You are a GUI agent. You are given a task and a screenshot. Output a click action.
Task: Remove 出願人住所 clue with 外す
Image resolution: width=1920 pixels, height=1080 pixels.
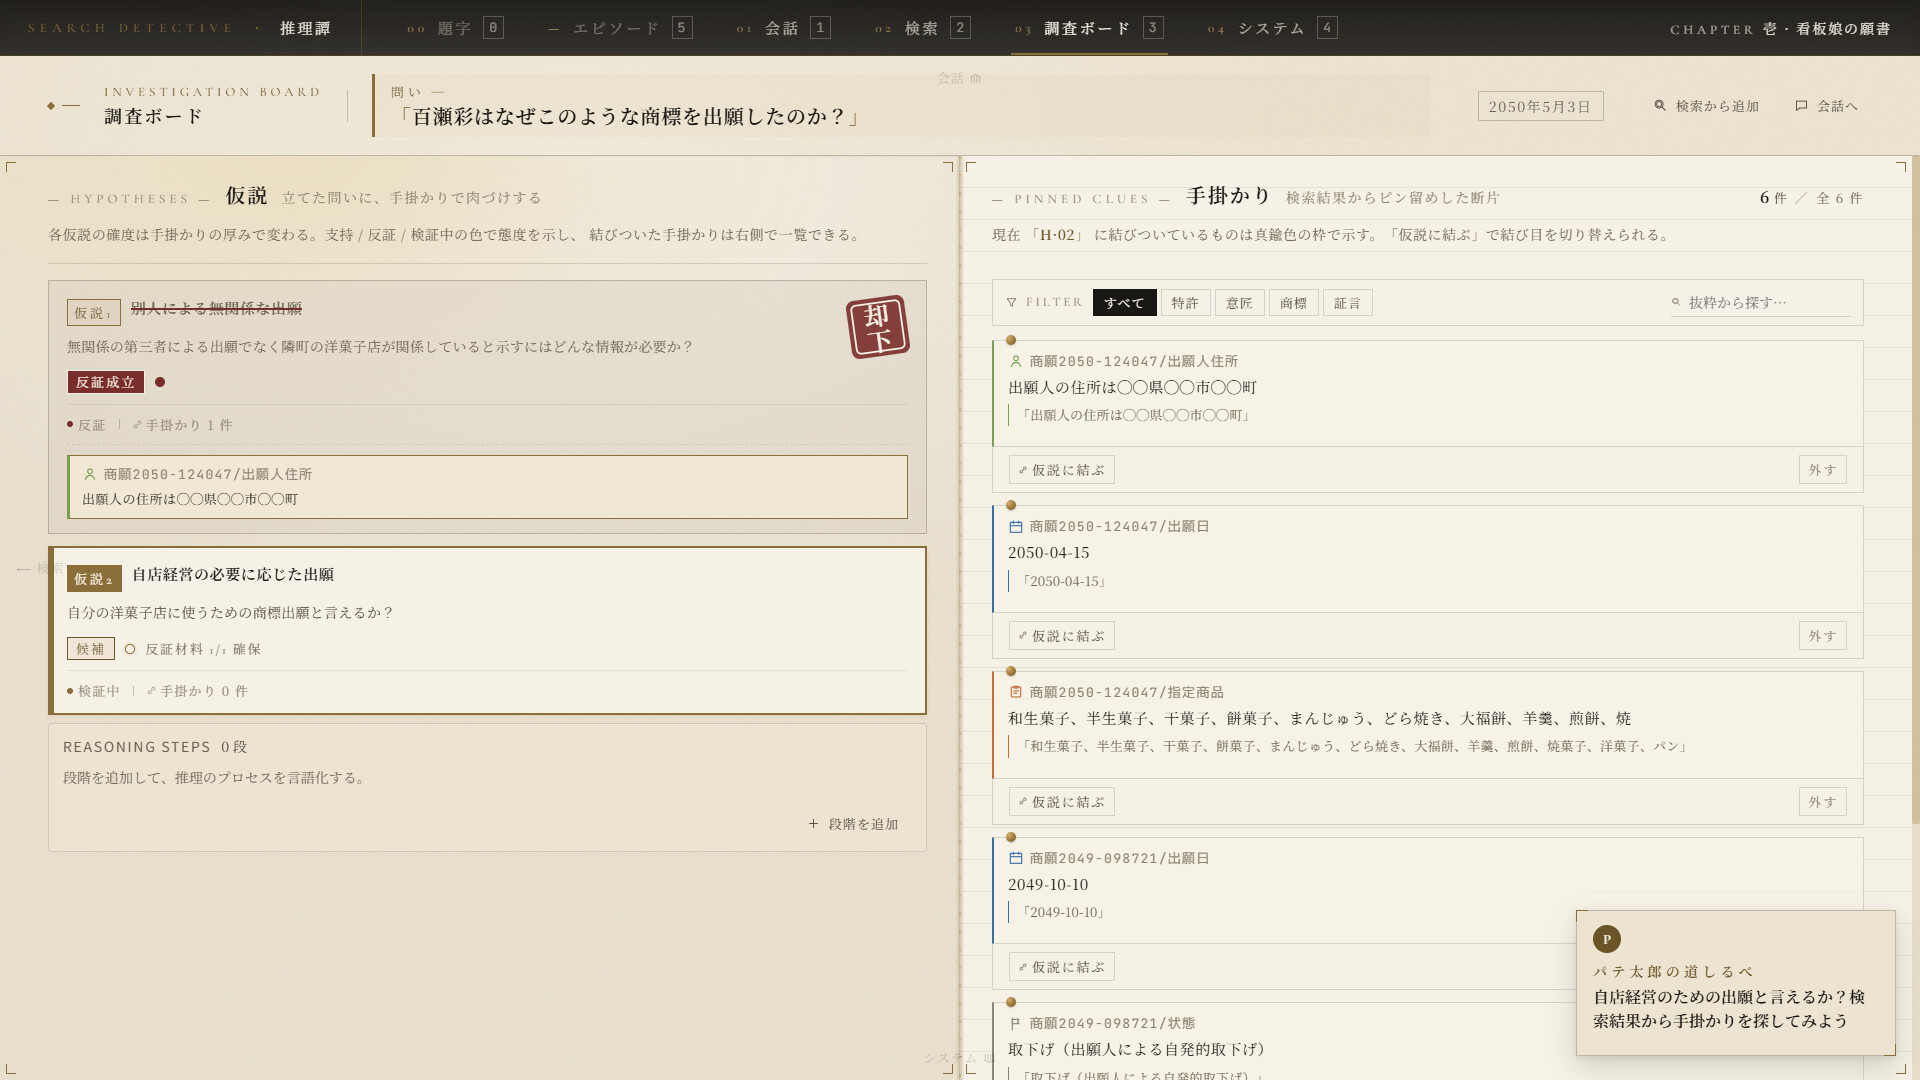[1822, 470]
